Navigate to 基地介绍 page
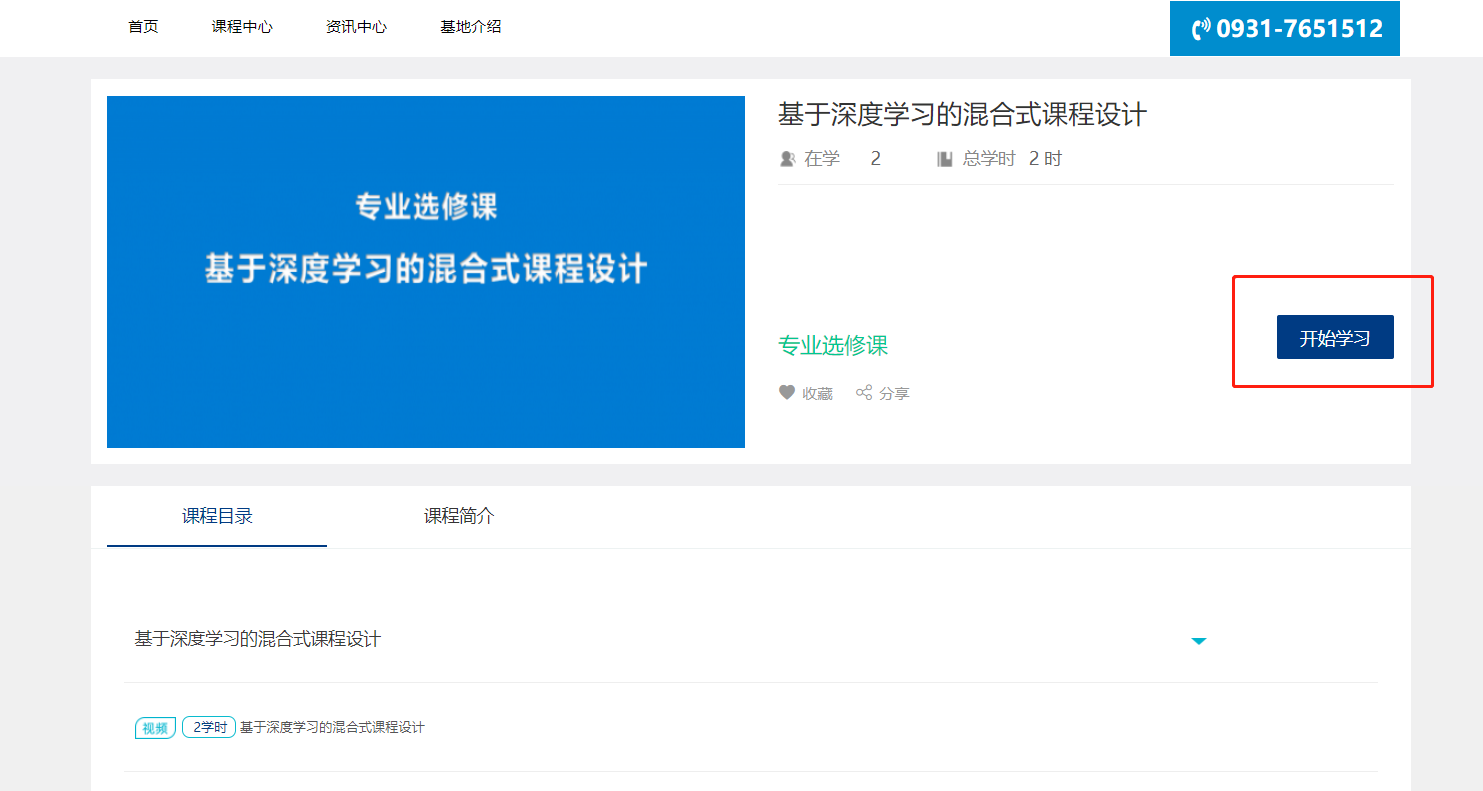Viewport: 1483px width, 791px height. click(470, 27)
